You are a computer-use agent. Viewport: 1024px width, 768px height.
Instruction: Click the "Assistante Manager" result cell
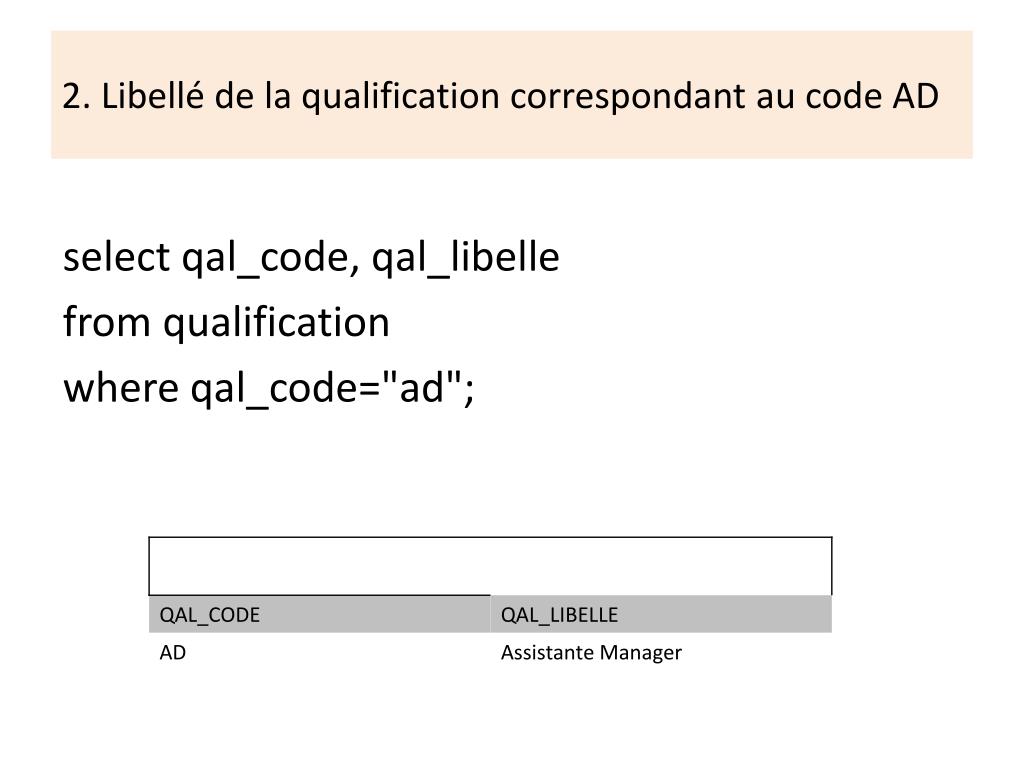click(x=591, y=653)
